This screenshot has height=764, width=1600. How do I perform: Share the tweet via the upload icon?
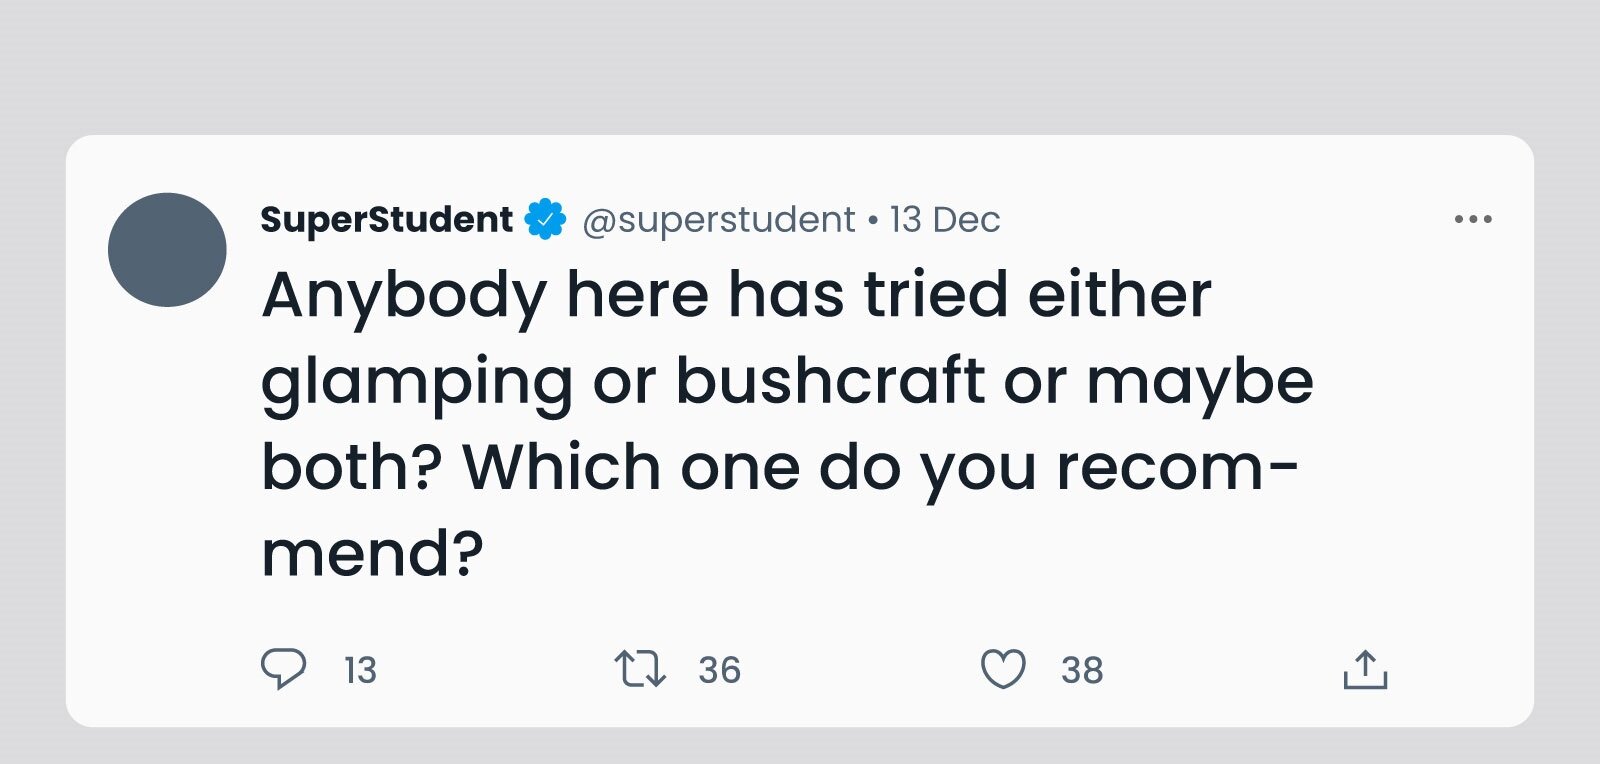pos(1365,669)
